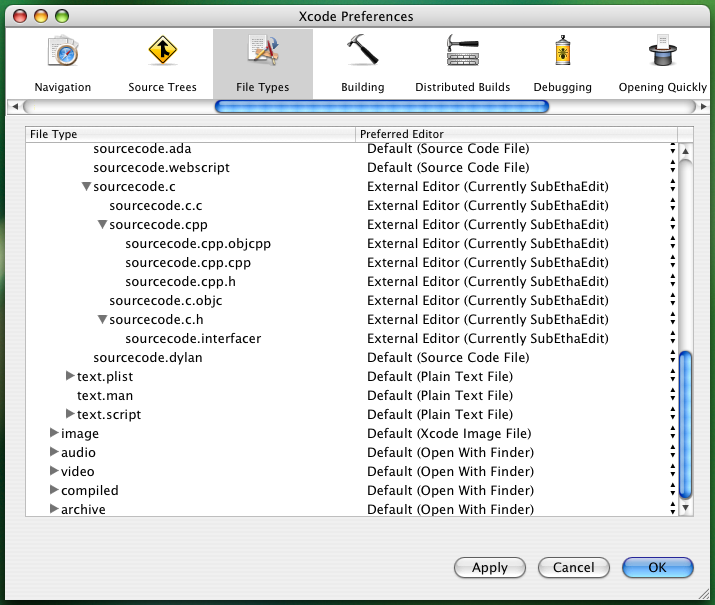Open editor popup for sourcecode.webscript
Screen dimensions: 715x605
pos(673,167)
